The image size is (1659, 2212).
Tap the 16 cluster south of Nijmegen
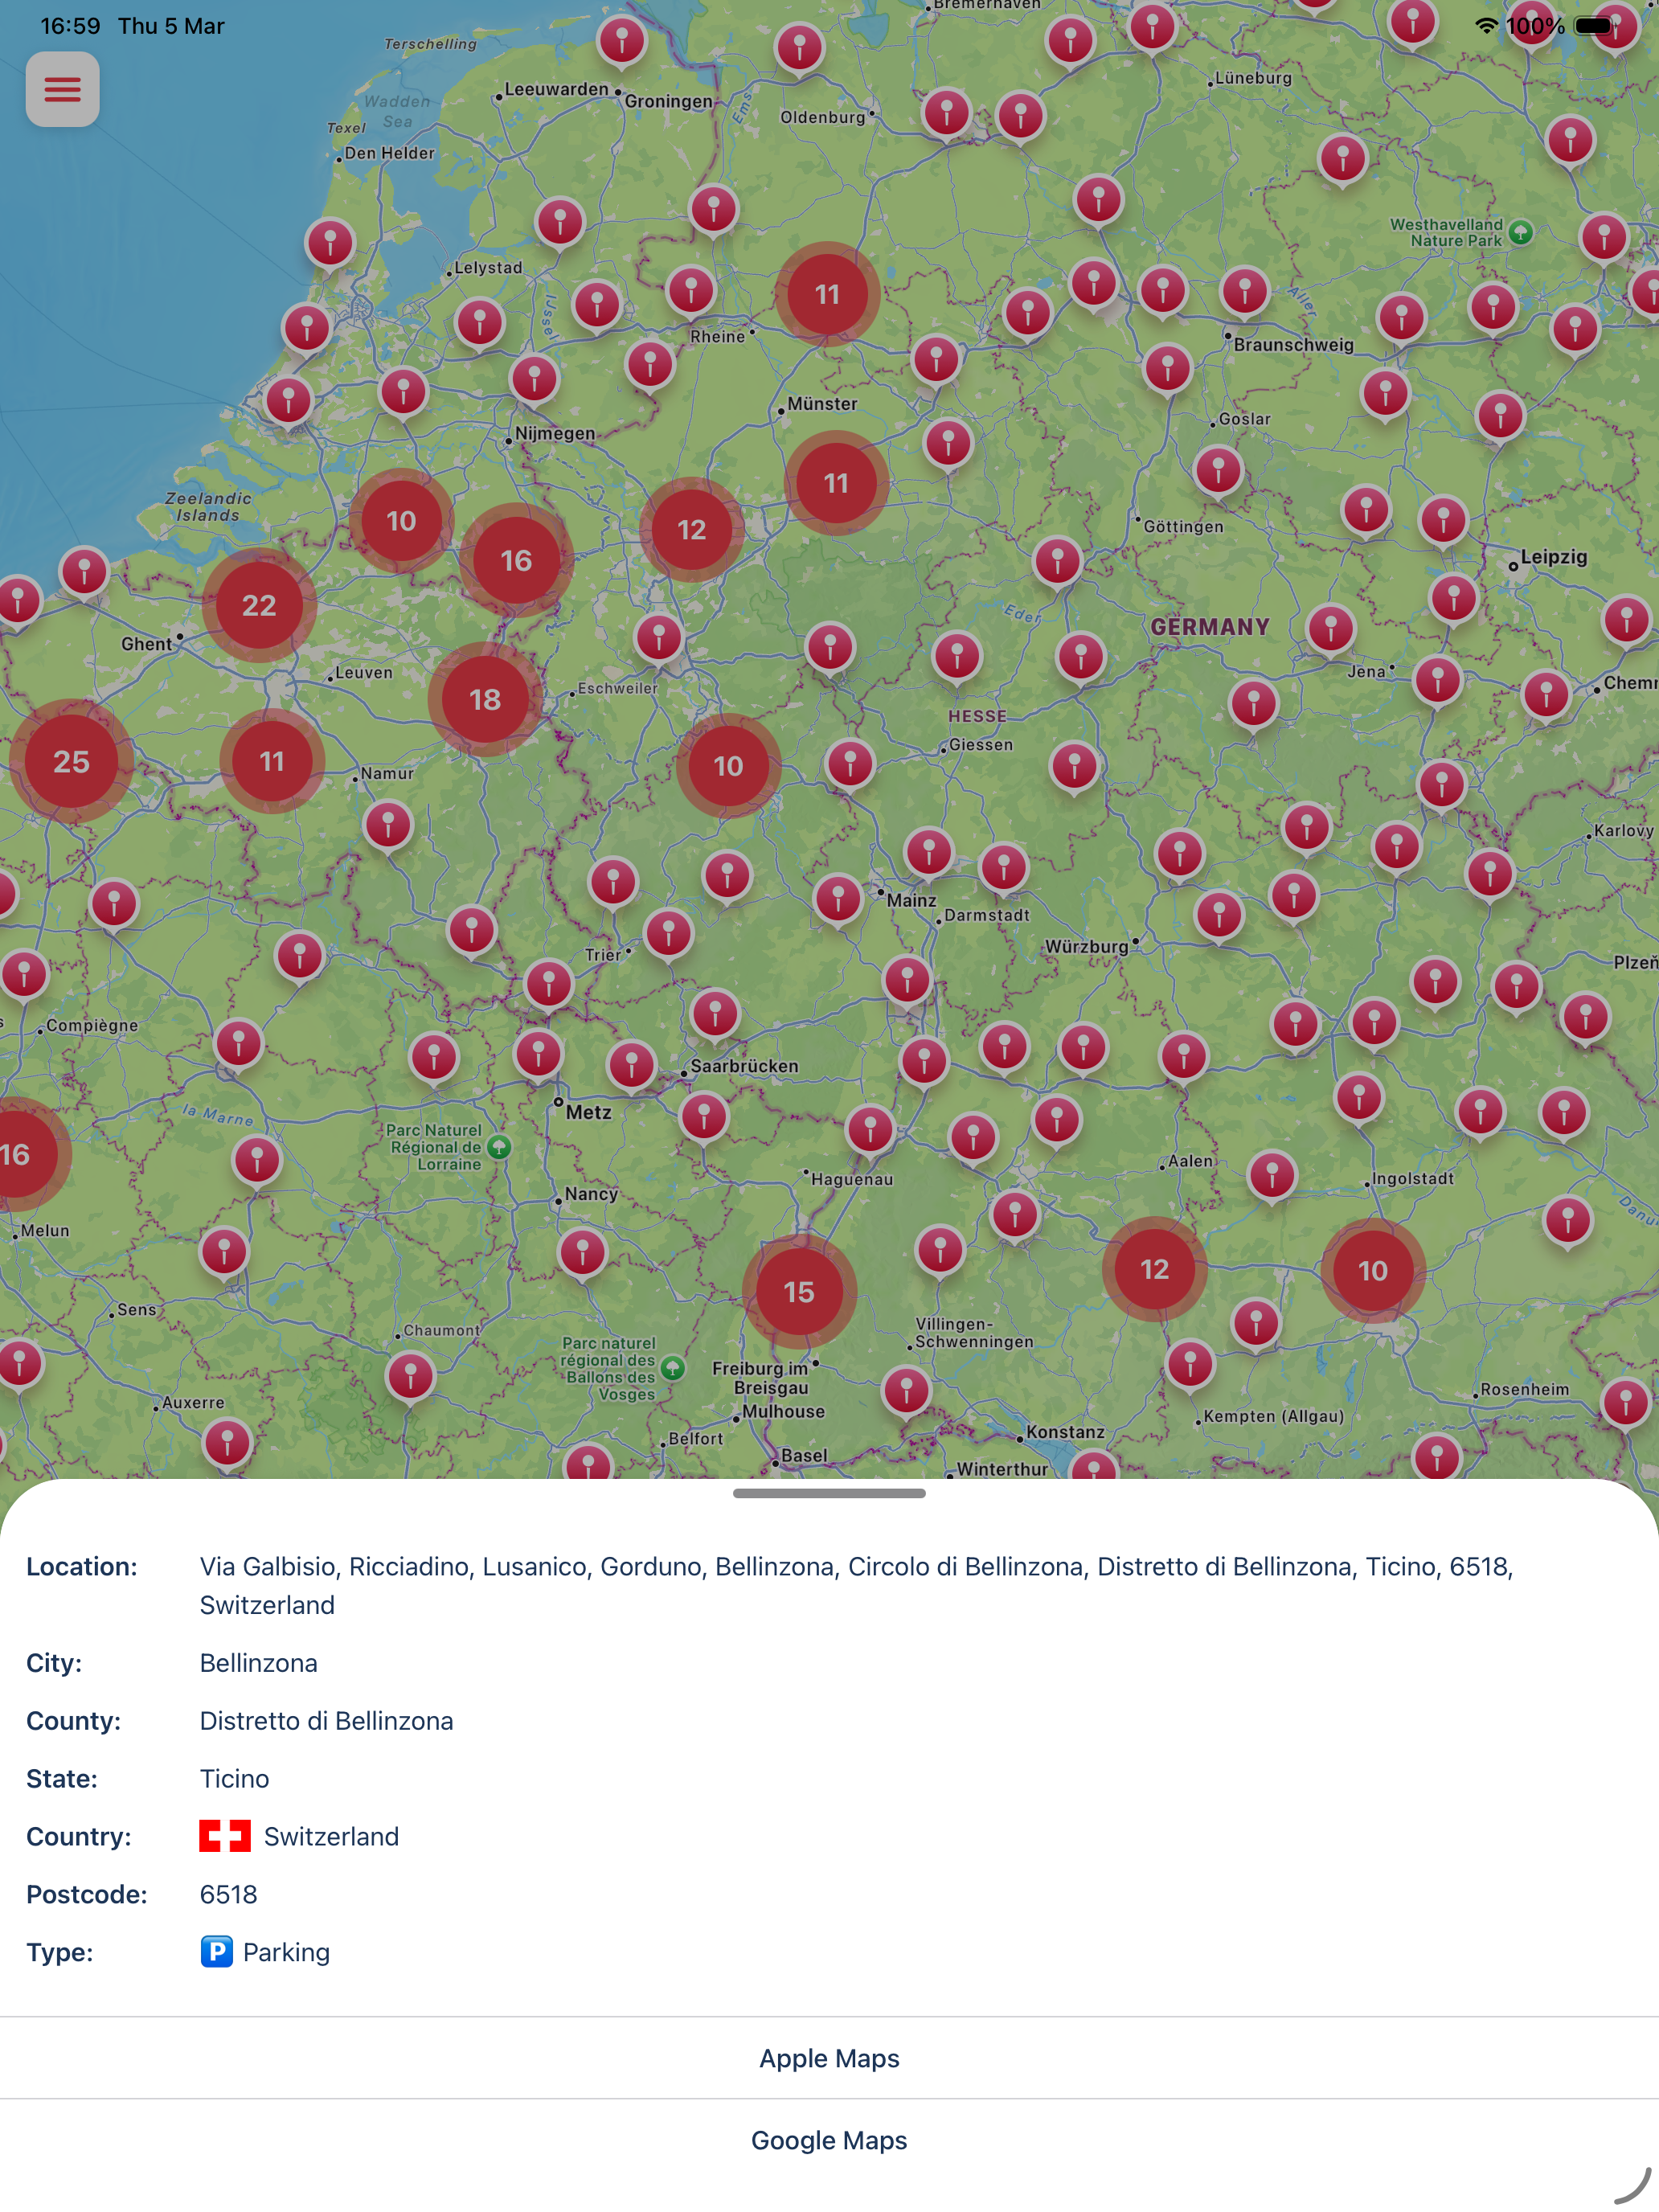[x=516, y=561]
